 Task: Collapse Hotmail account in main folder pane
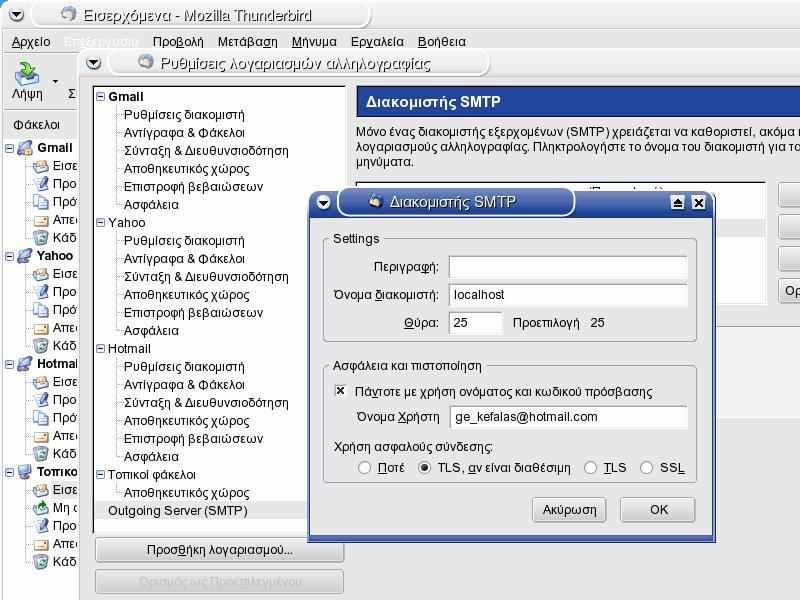pyautogui.click(x=10, y=364)
